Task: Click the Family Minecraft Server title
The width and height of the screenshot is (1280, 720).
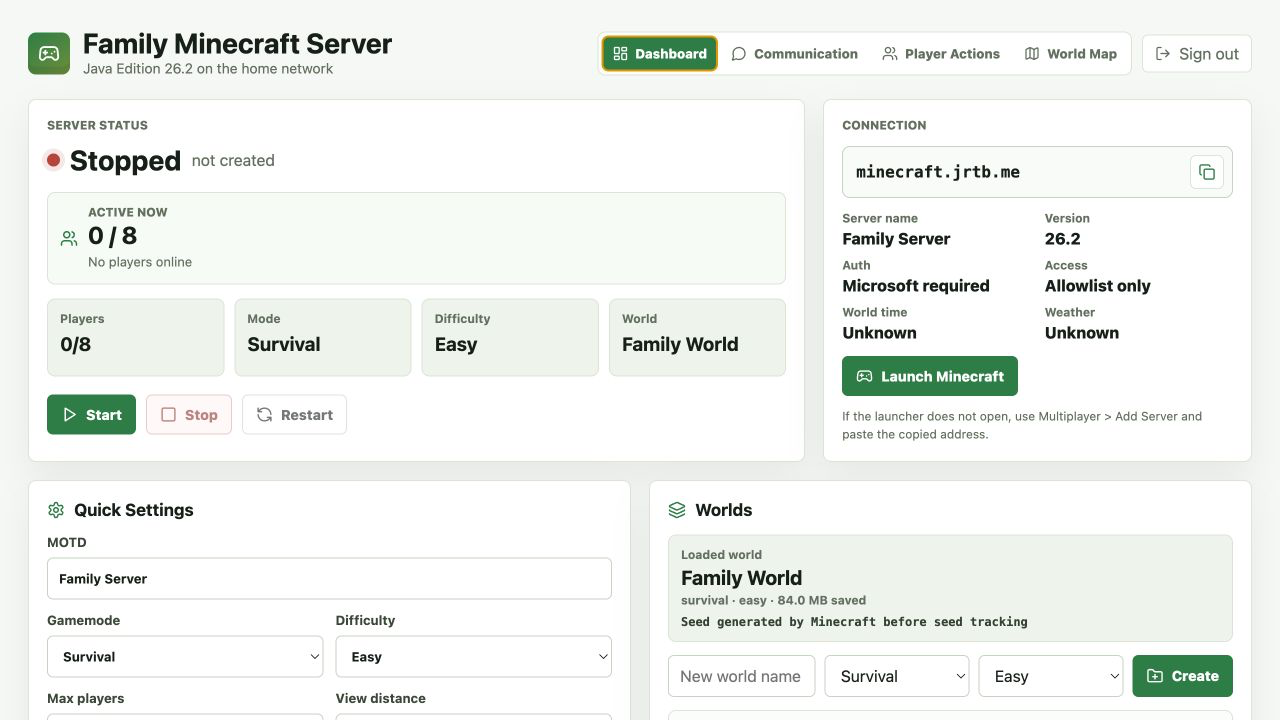Action: point(237,44)
